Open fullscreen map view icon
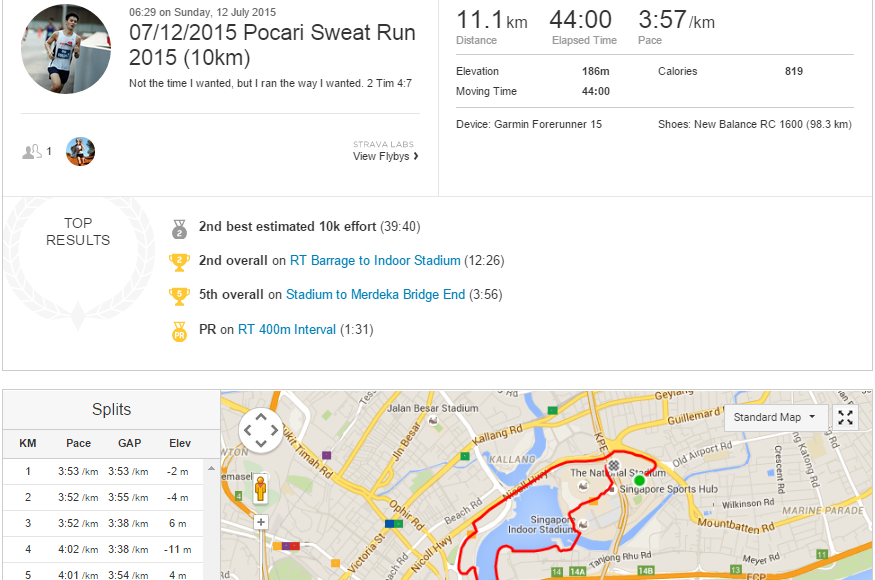This screenshot has width=875, height=580. coord(845,417)
